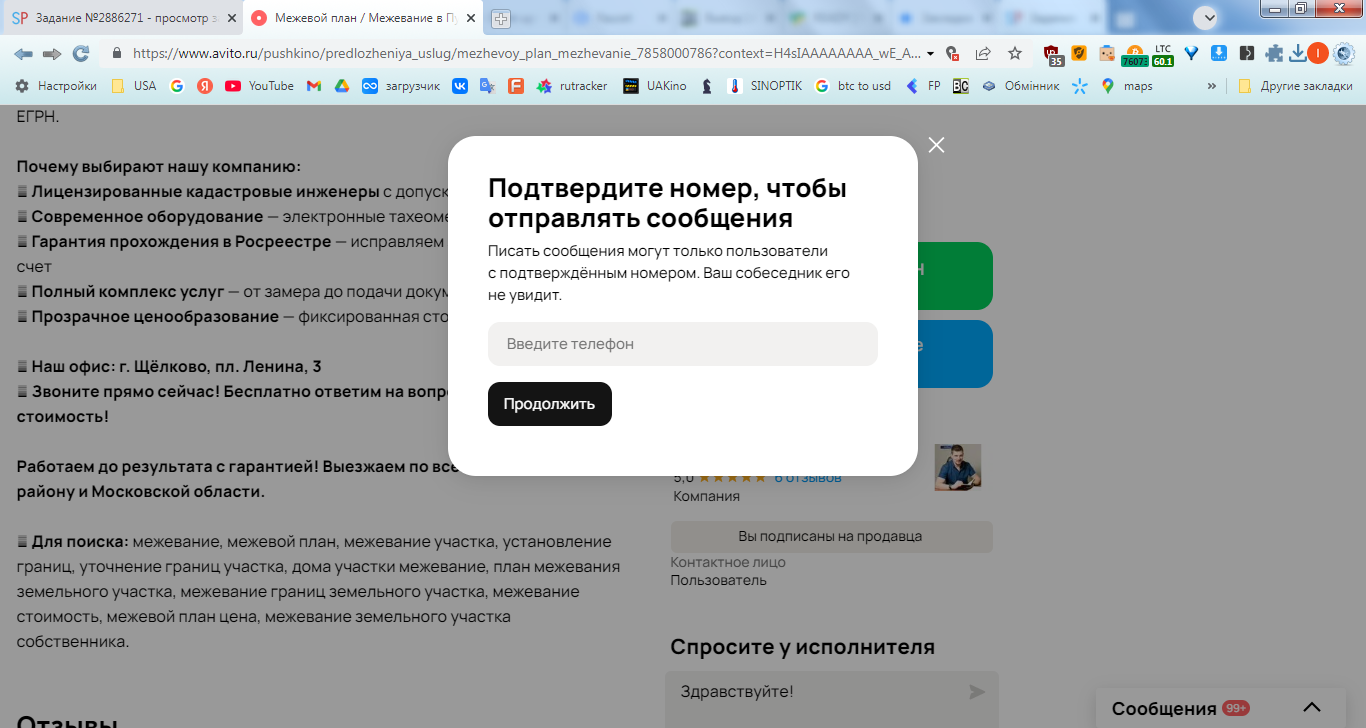Viewport: 1366px width, 728px height.
Task: Open the browser extensions puzzle icon
Action: tap(1274, 53)
